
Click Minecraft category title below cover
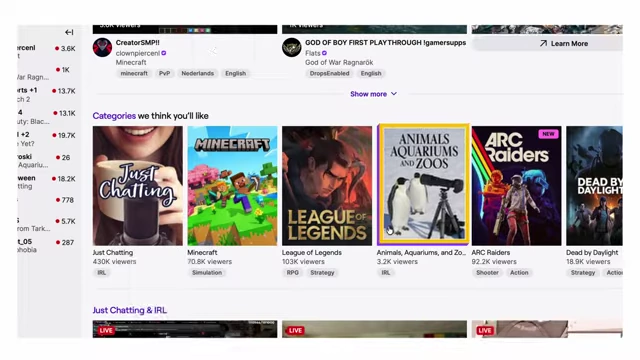[x=202, y=253]
